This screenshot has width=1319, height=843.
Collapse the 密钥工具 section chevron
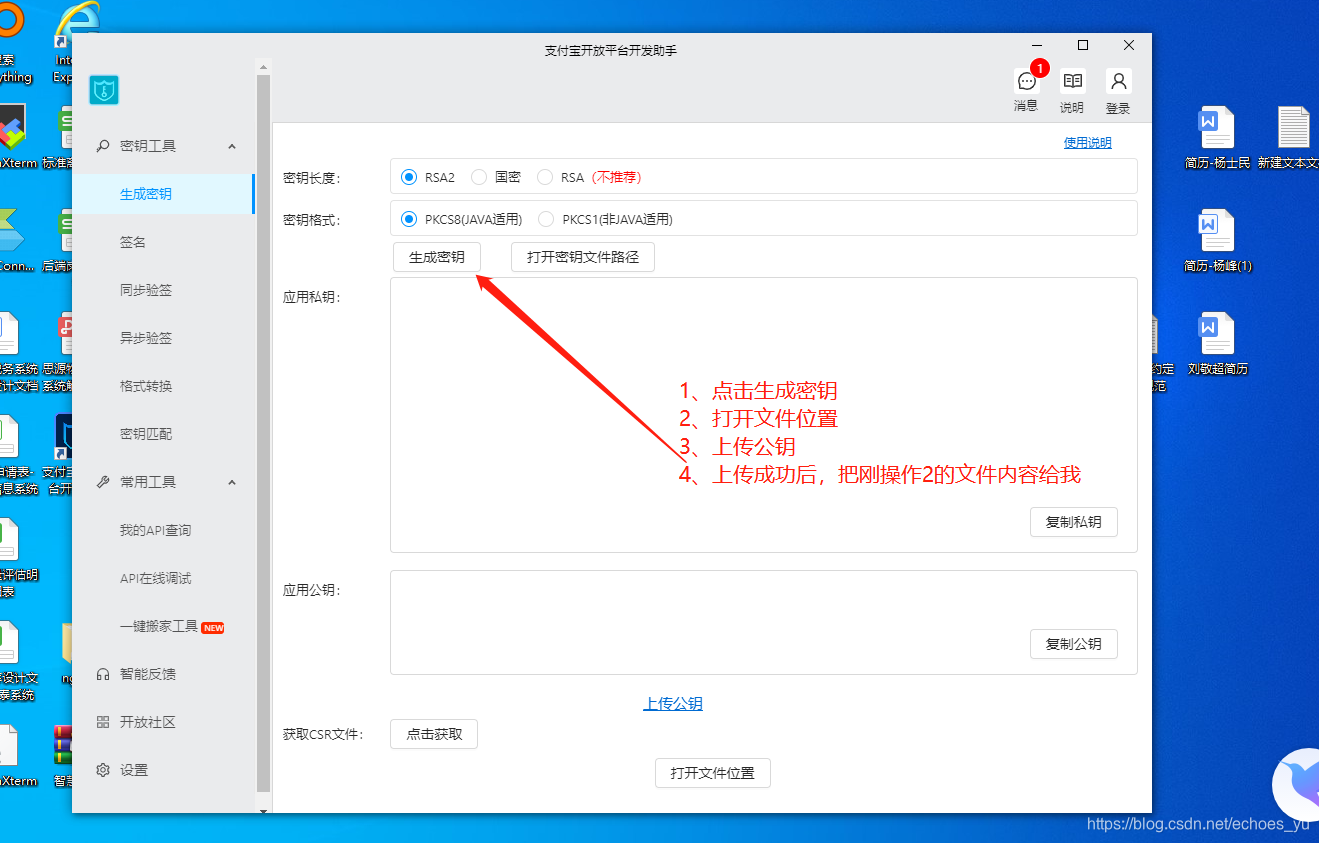pos(232,146)
